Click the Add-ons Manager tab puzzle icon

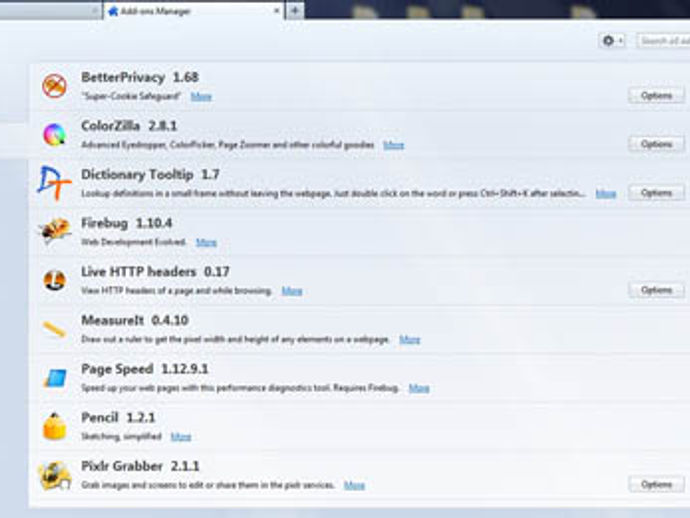point(113,11)
